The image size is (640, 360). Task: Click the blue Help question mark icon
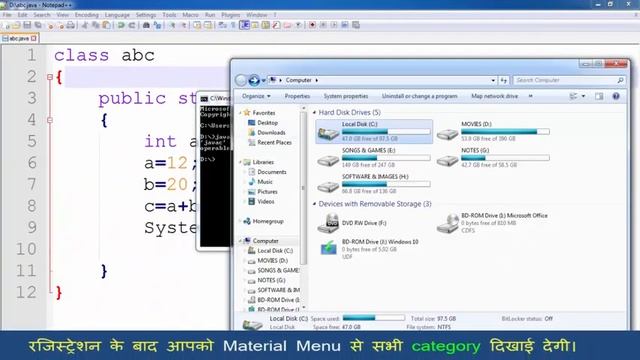(x=616, y=96)
